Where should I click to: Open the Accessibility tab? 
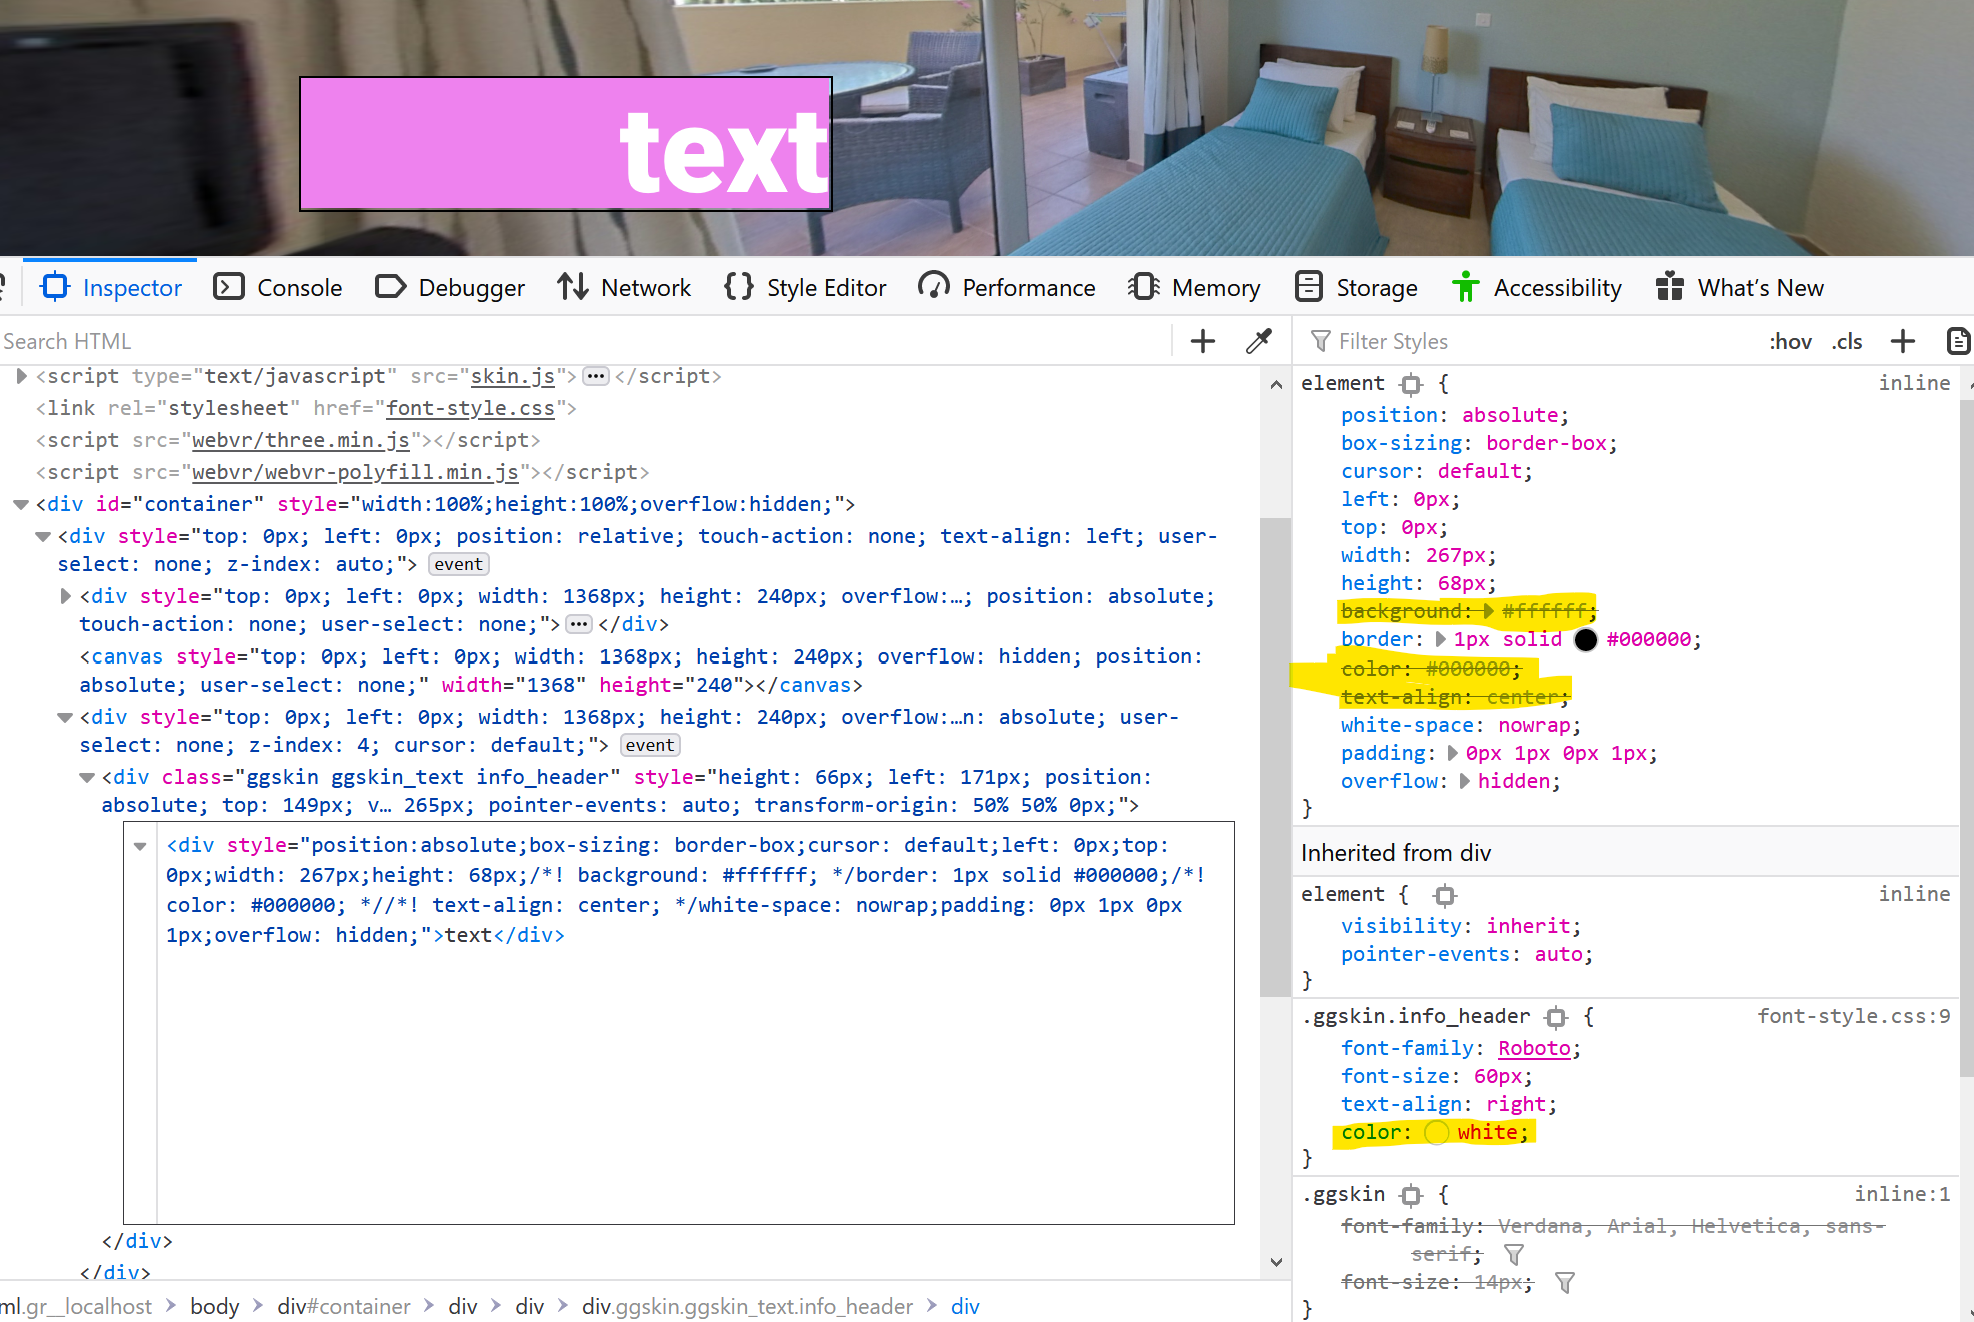click(x=1536, y=288)
